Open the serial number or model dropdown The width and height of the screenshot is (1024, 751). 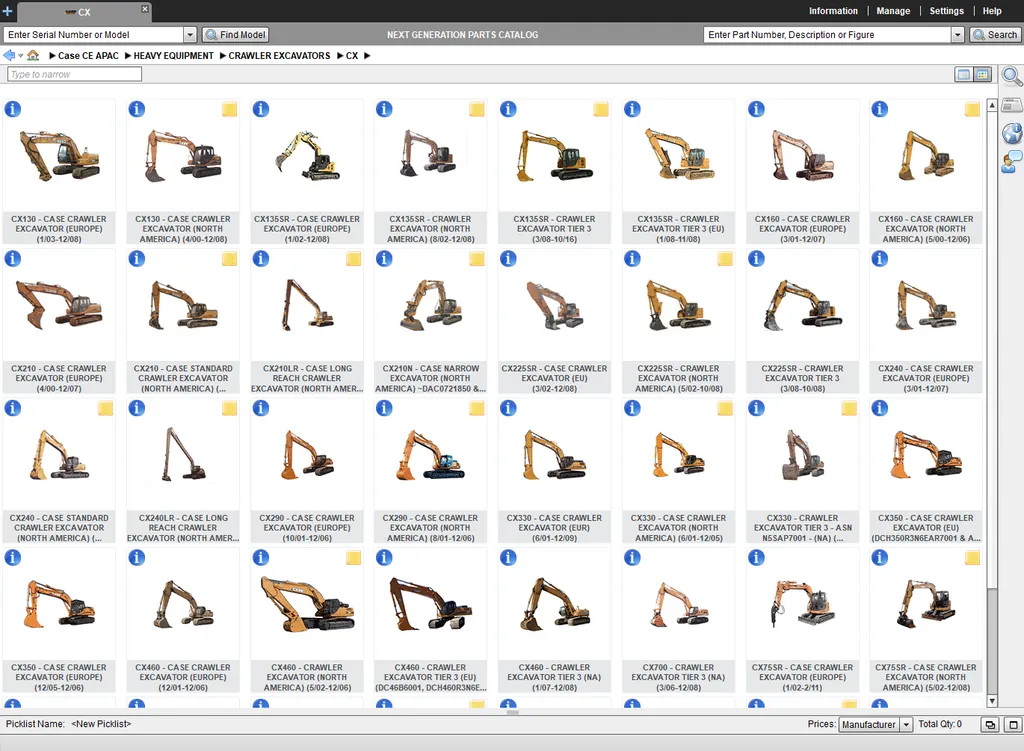189,35
